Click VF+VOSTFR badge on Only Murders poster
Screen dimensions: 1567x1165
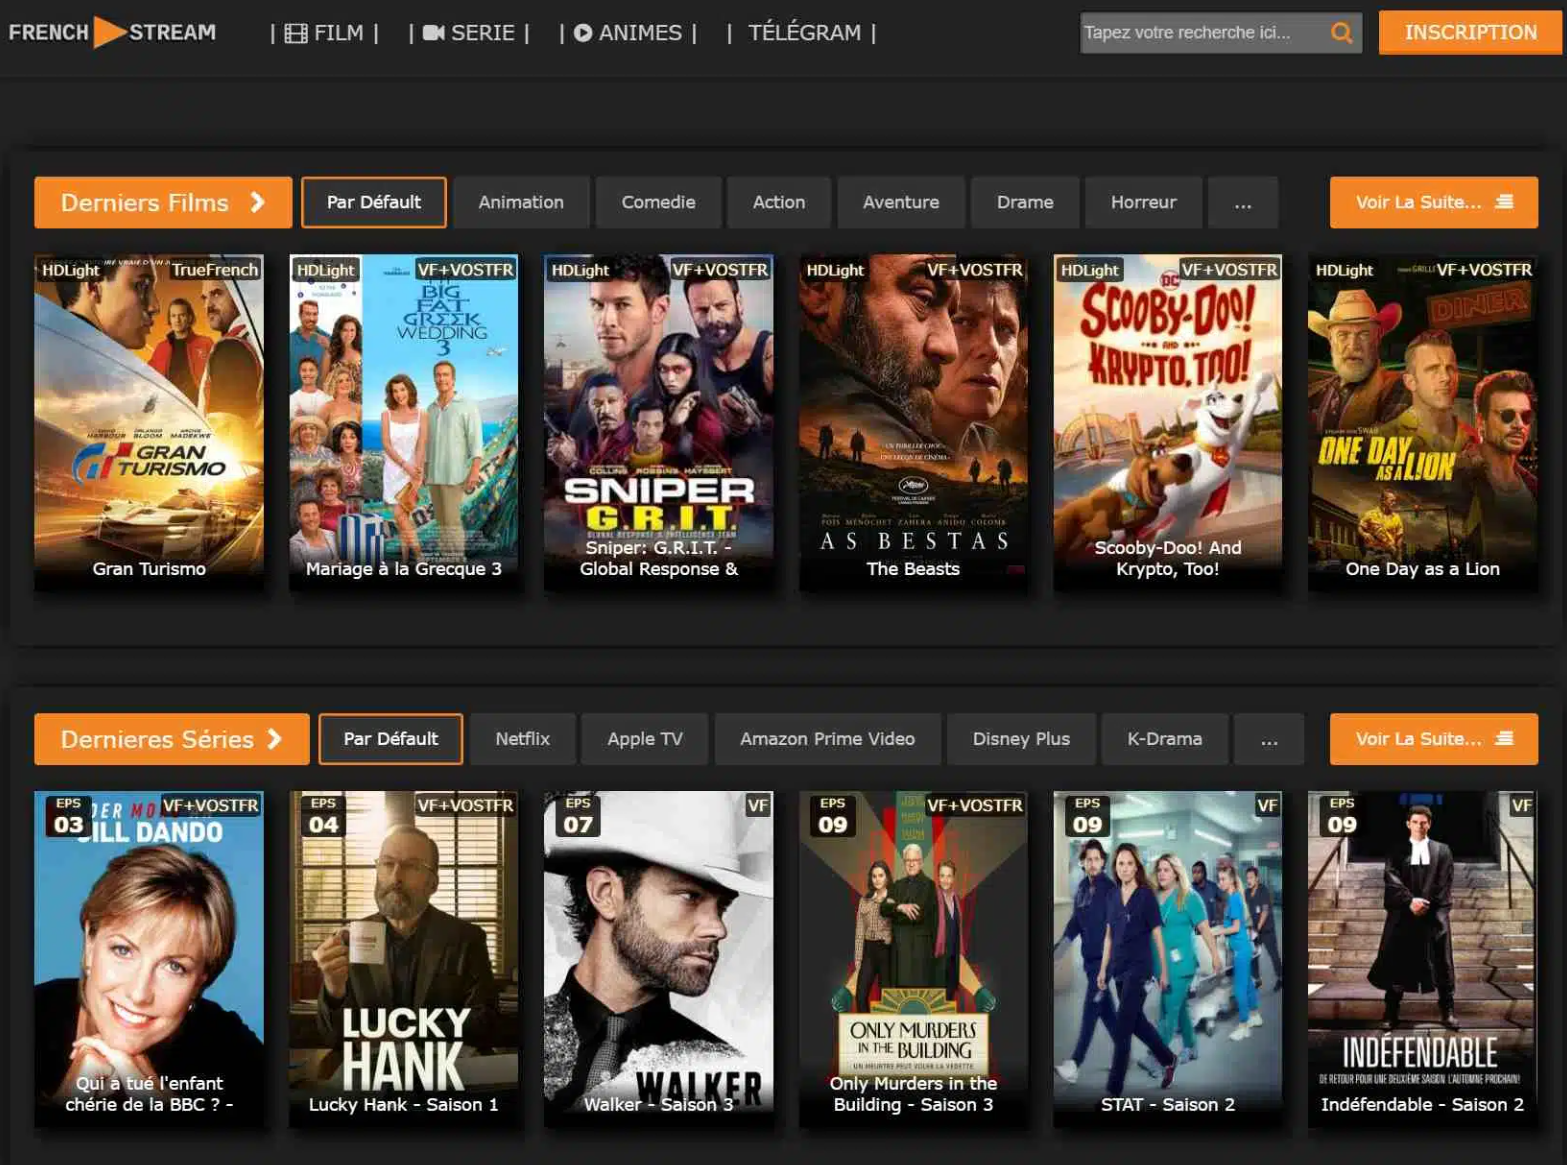pos(975,806)
